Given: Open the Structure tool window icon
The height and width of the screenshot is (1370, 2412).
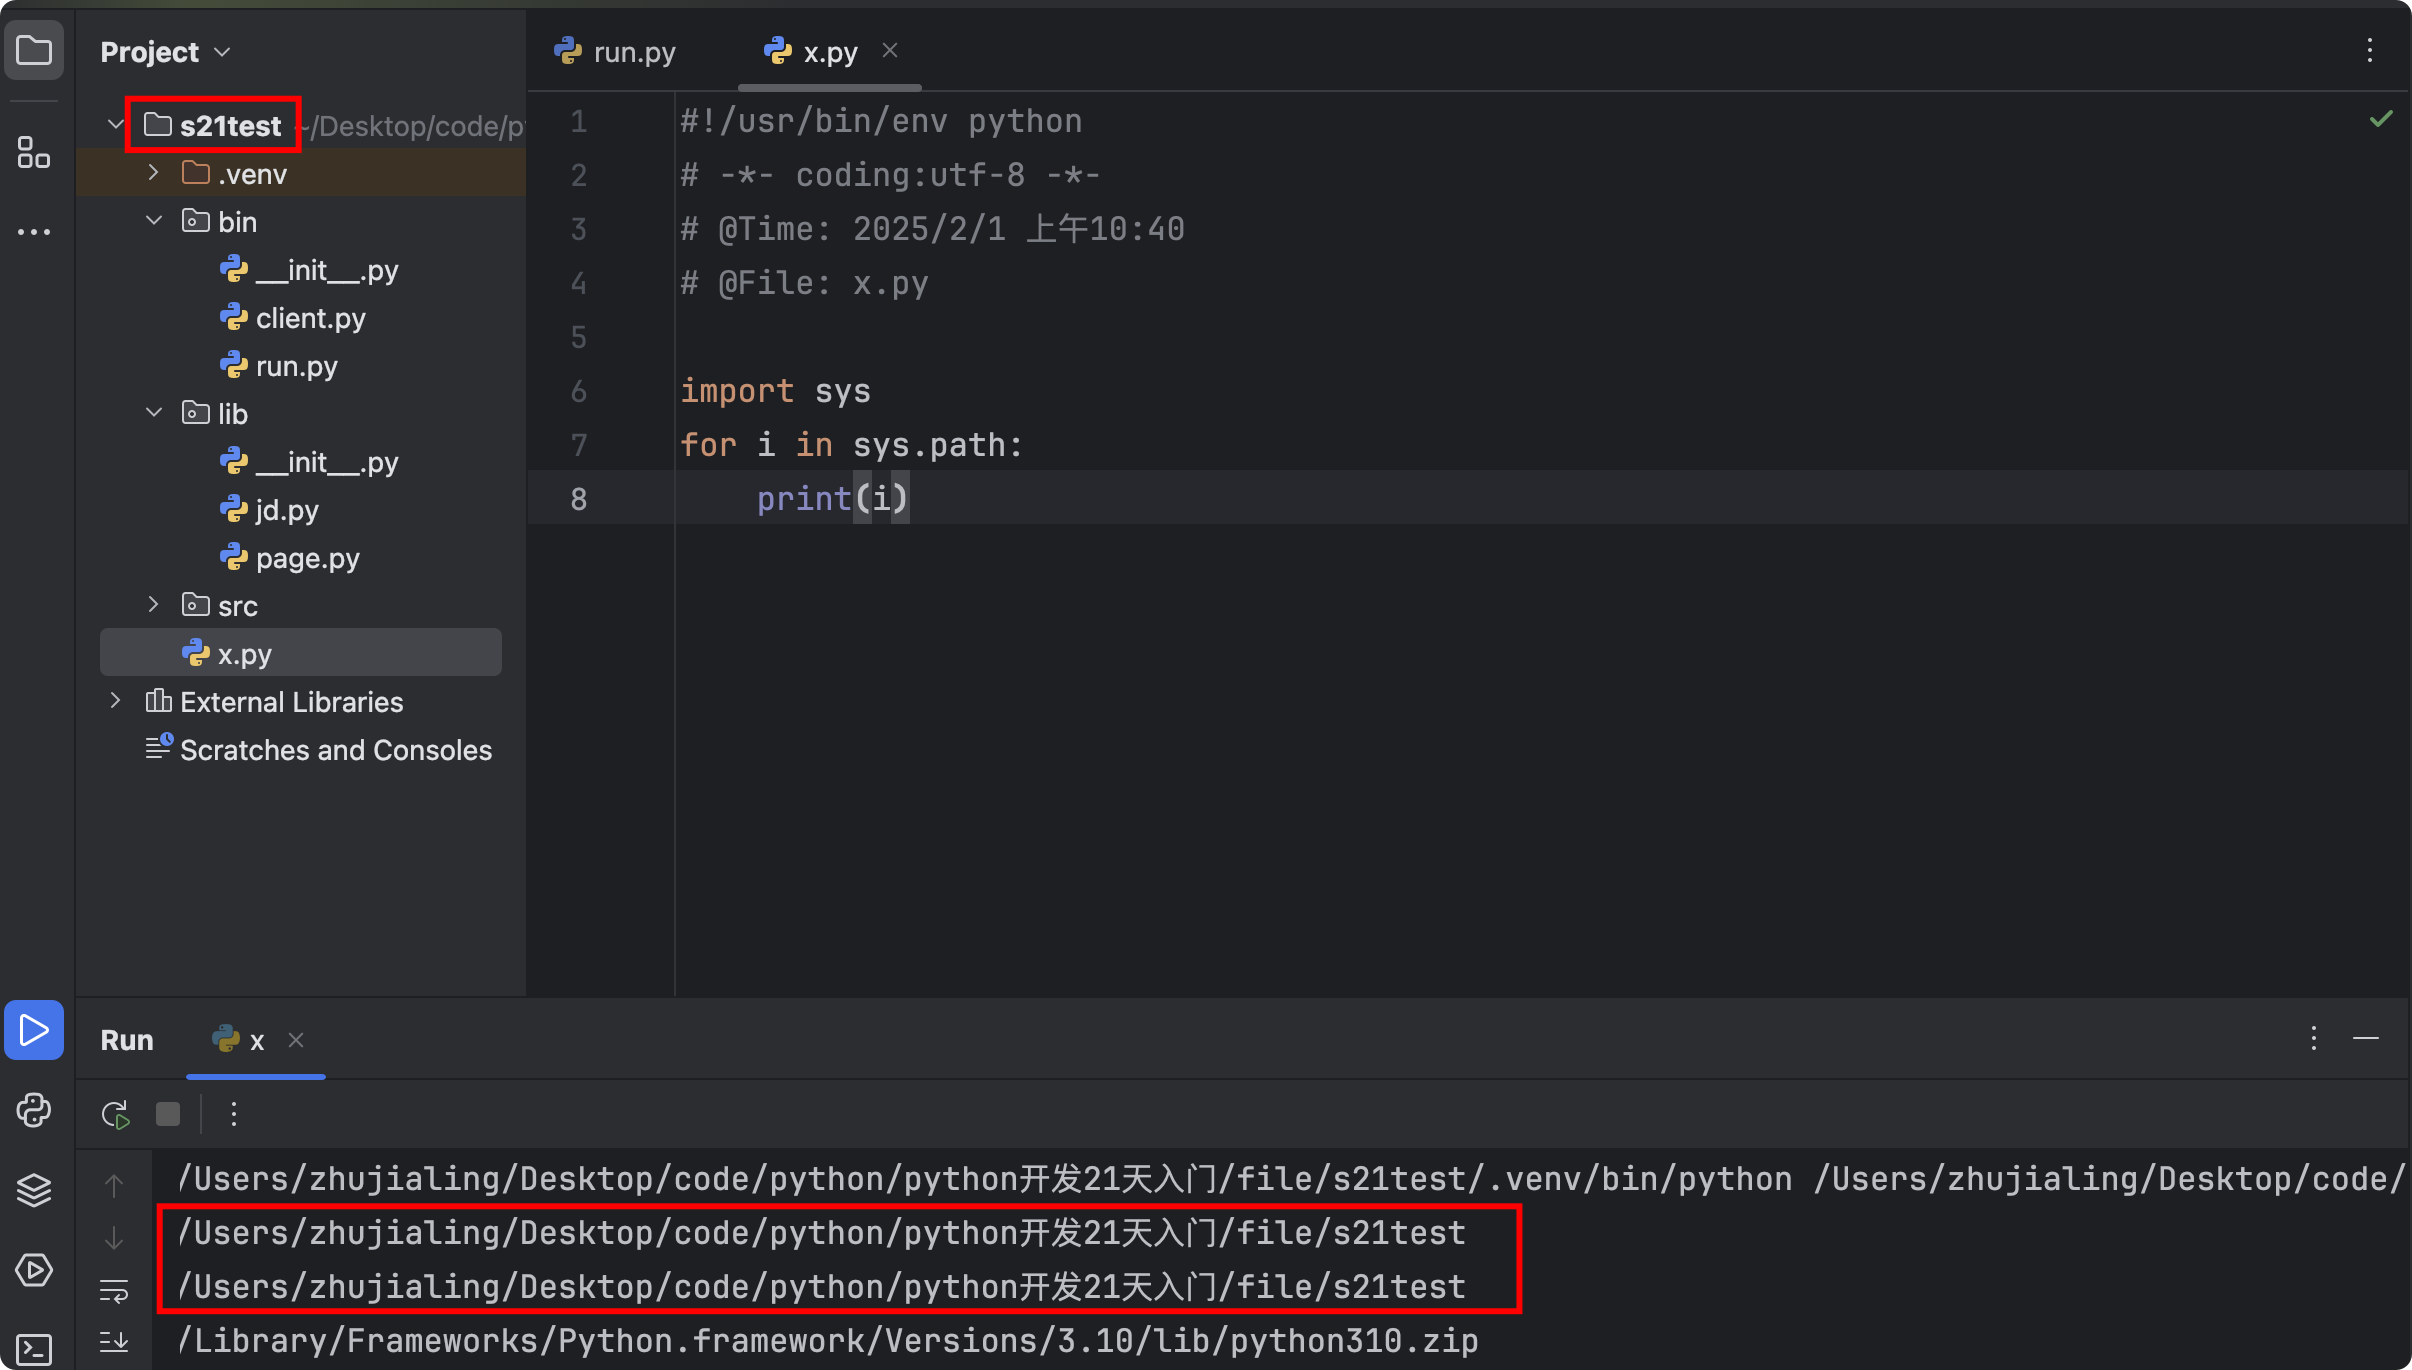Looking at the screenshot, I should tap(33, 152).
